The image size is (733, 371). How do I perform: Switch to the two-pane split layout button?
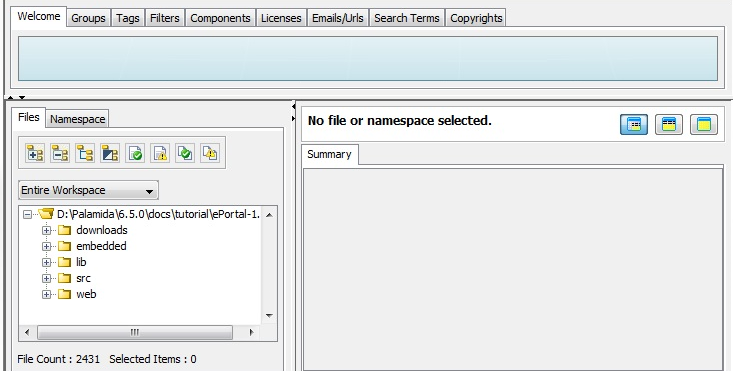click(668, 124)
